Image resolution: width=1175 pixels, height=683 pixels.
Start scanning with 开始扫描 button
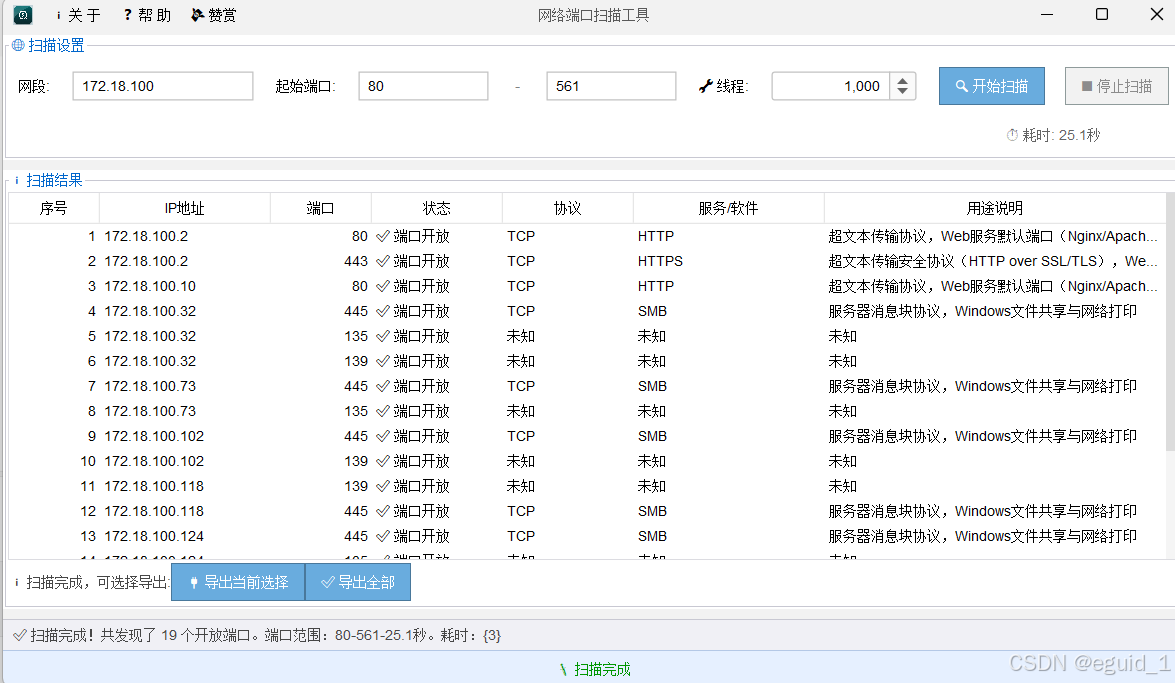pos(992,86)
